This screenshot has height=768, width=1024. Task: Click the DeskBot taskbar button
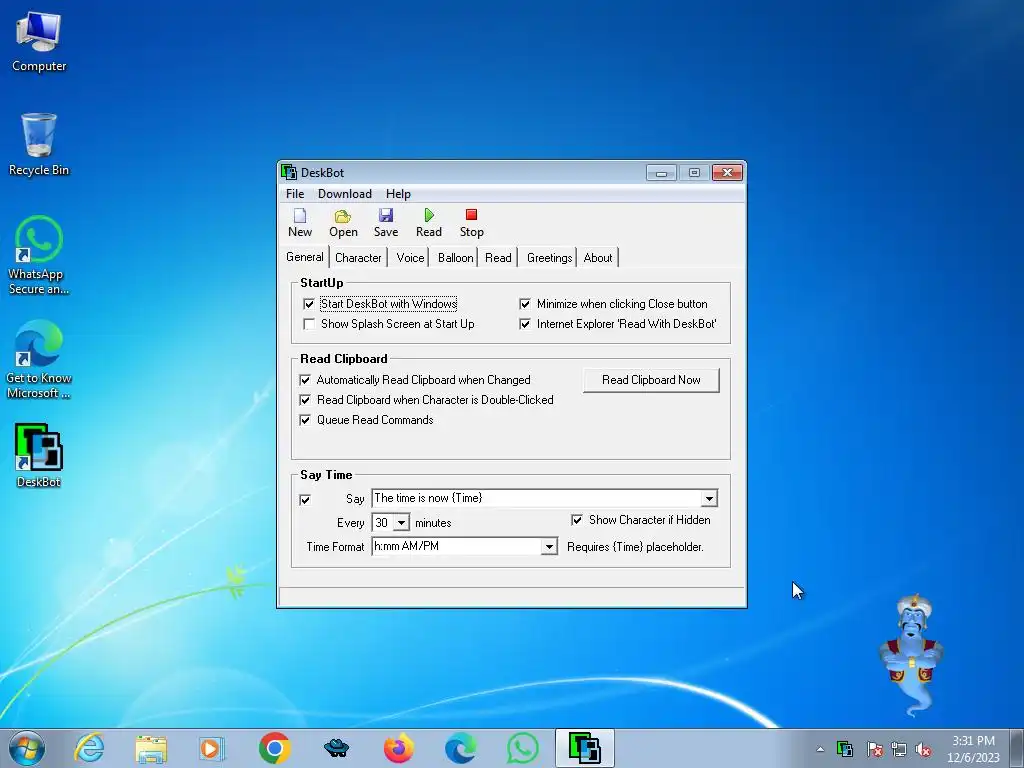coord(584,748)
